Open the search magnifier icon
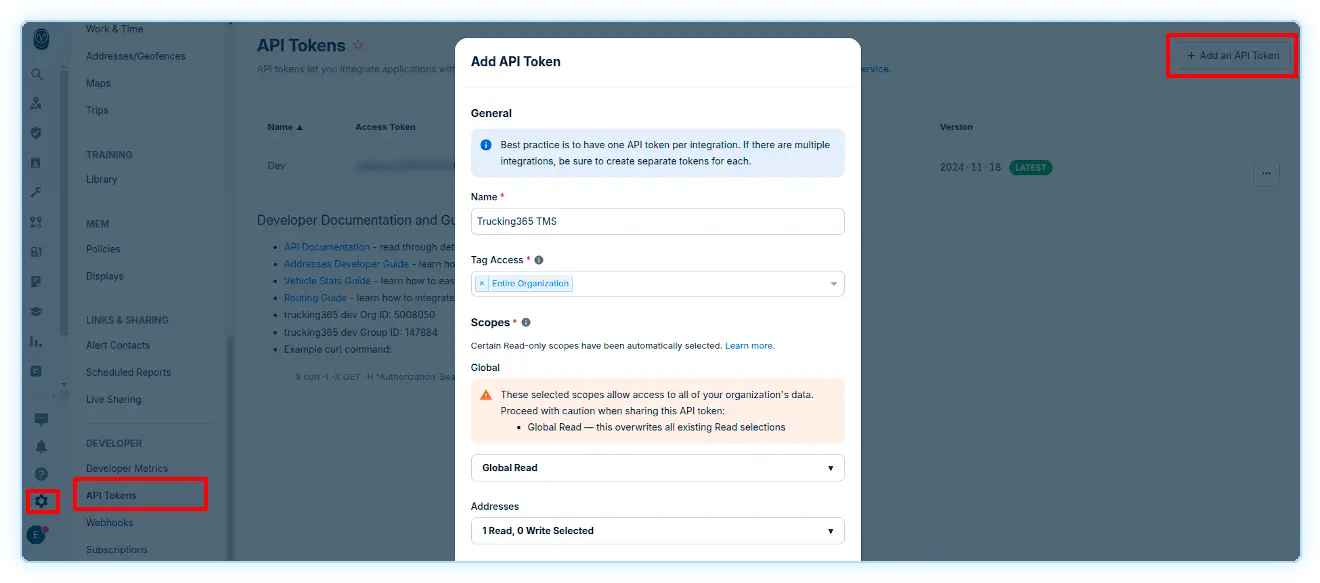Viewport: 1320px width, 583px height. coord(37,74)
